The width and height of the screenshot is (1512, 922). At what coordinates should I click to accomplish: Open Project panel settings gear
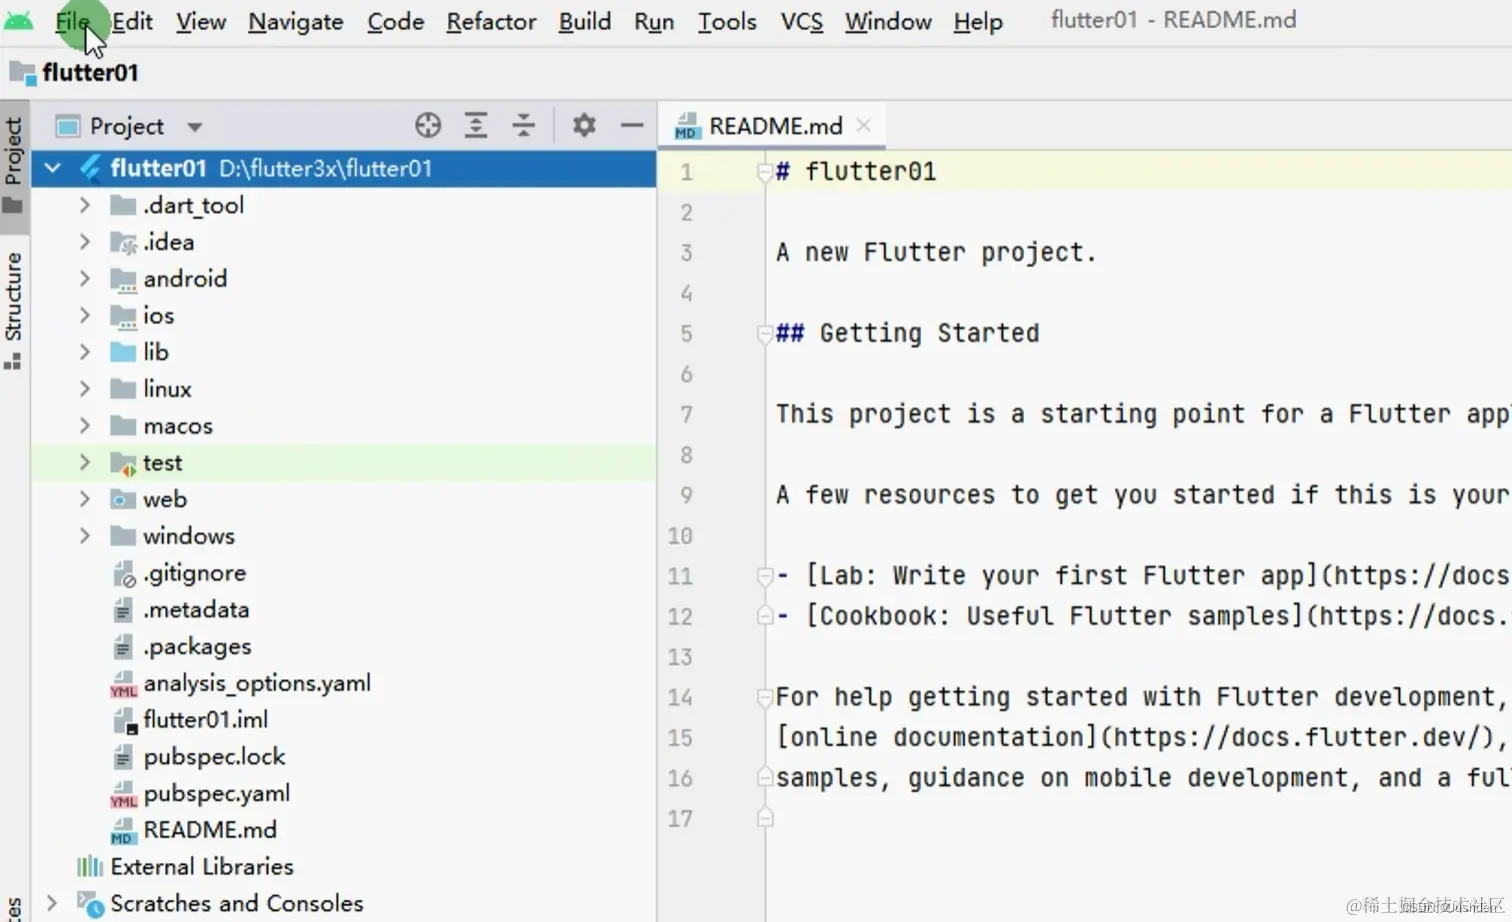click(x=584, y=125)
